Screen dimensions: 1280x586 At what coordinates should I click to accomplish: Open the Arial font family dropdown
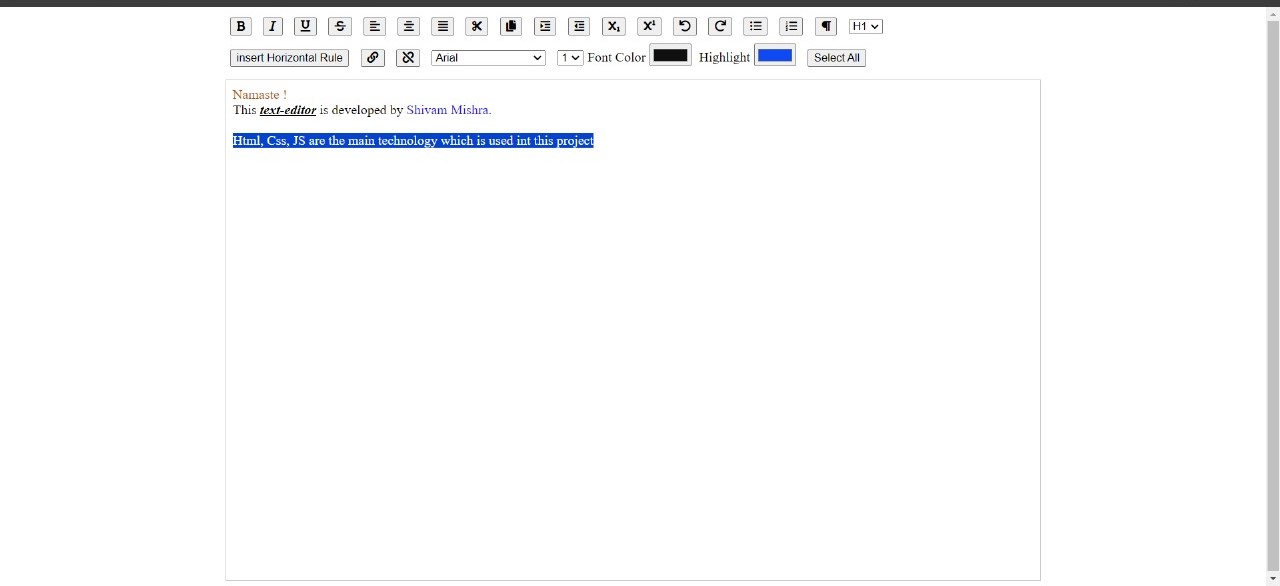coord(488,58)
